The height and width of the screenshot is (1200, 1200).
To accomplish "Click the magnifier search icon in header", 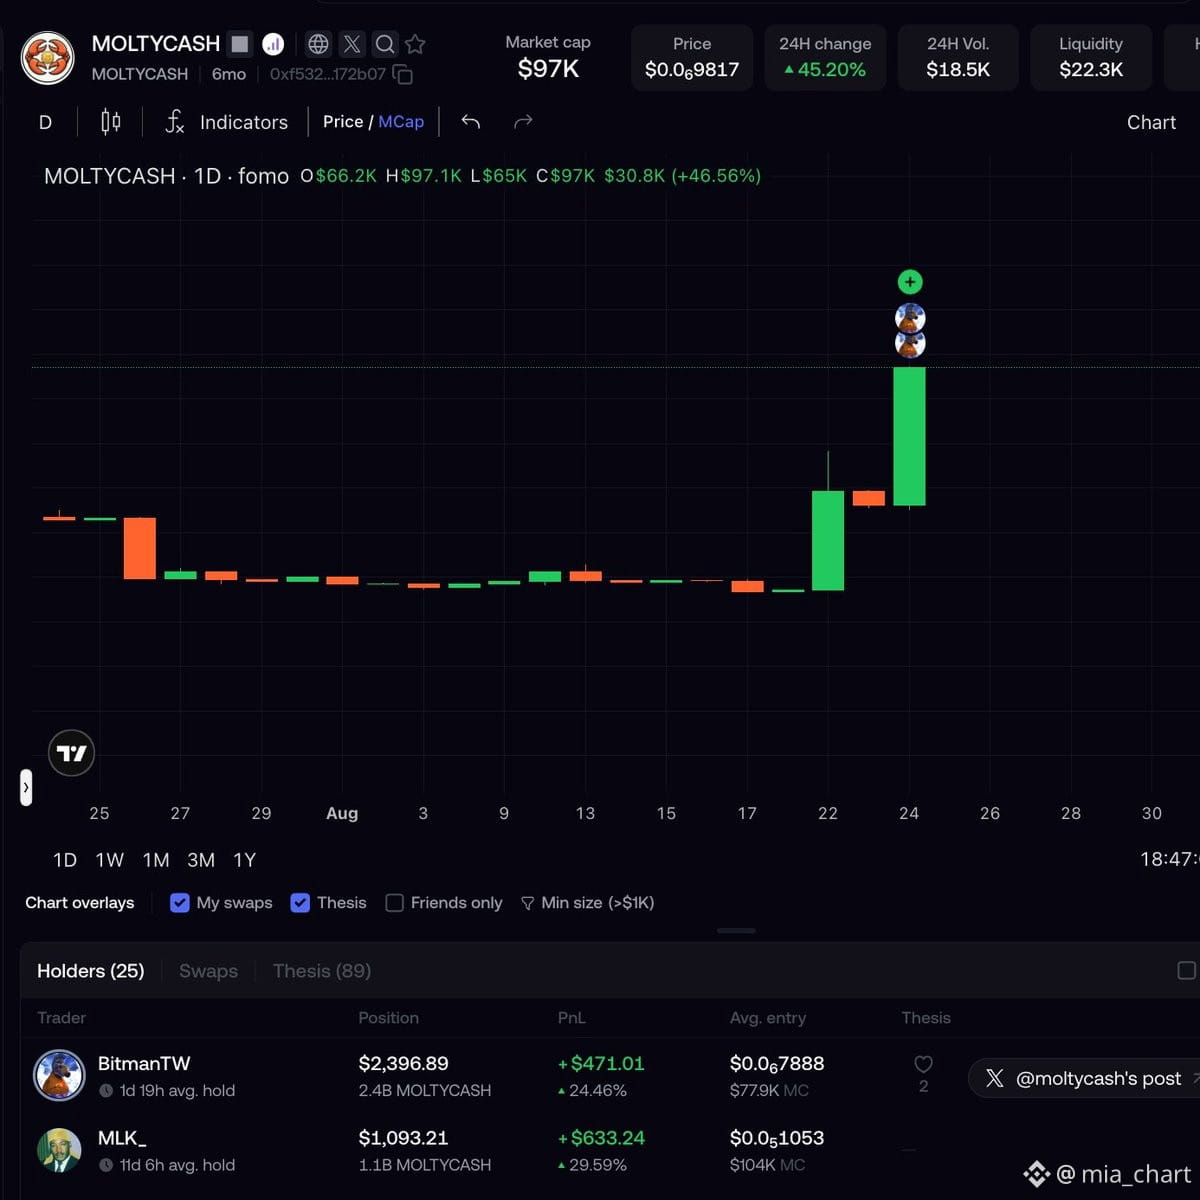I will pyautogui.click(x=385, y=44).
